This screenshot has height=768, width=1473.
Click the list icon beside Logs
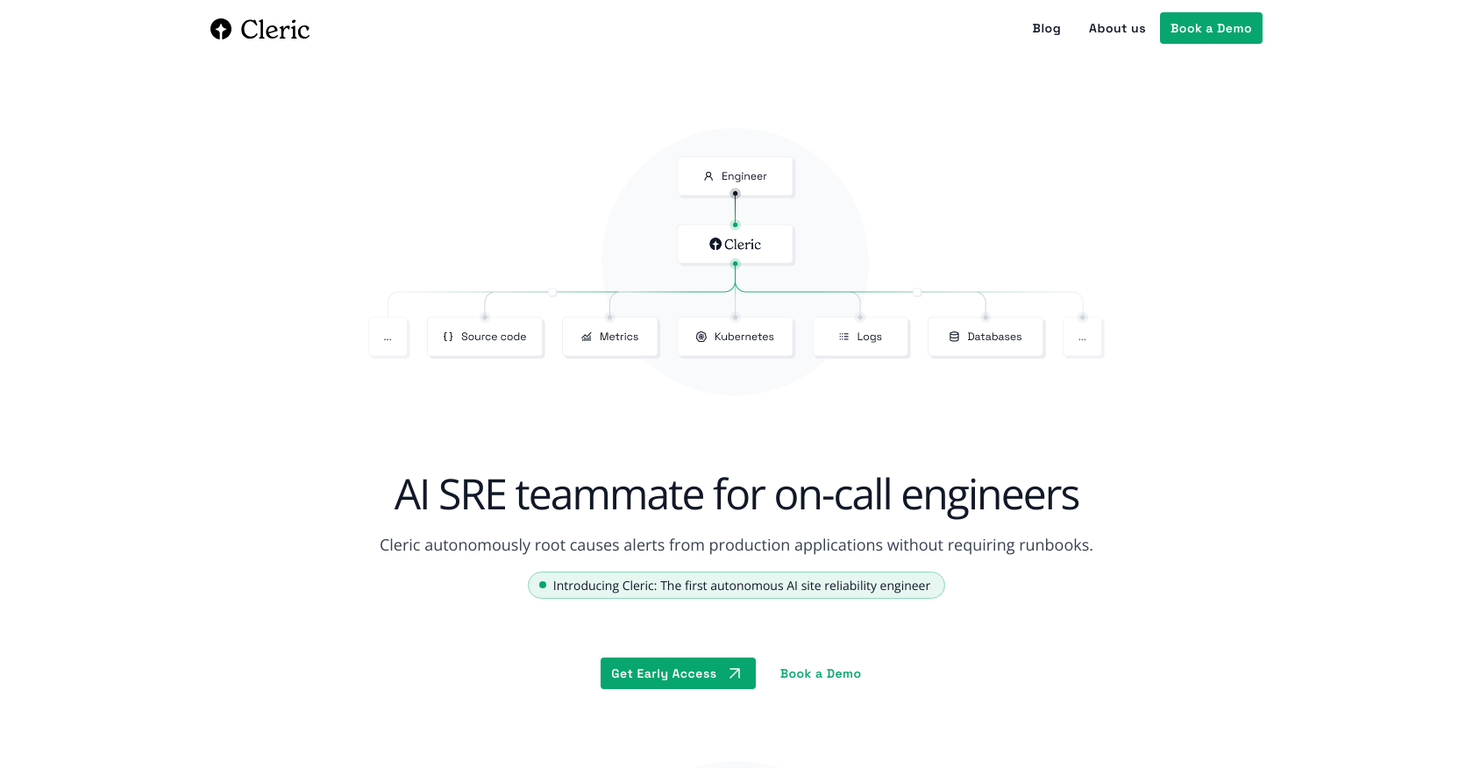coord(844,337)
